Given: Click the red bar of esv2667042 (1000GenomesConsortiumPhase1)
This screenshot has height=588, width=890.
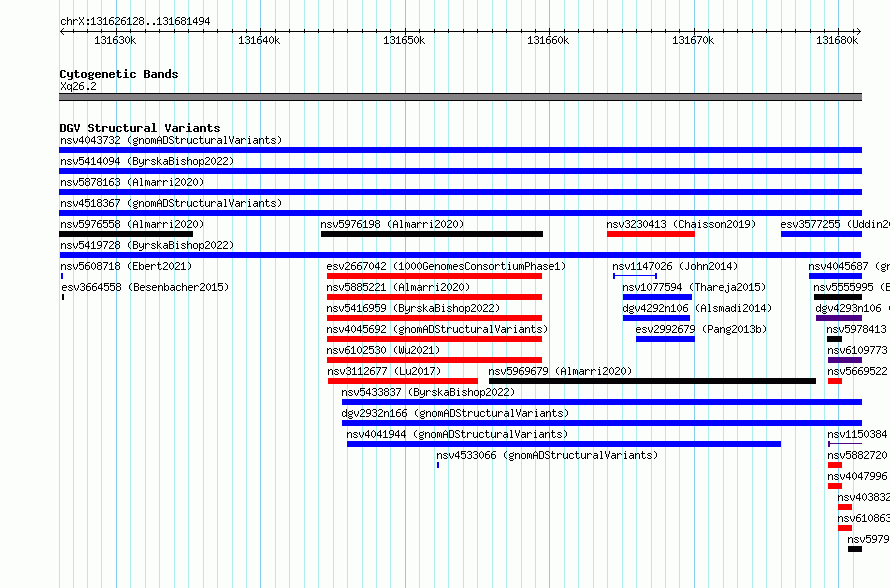Looking at the screenshot, I should tap(434, 276).
